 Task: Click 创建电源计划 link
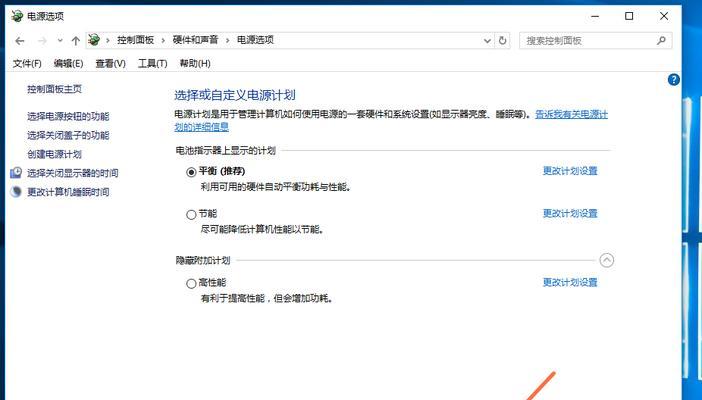[x=54, y=154]
